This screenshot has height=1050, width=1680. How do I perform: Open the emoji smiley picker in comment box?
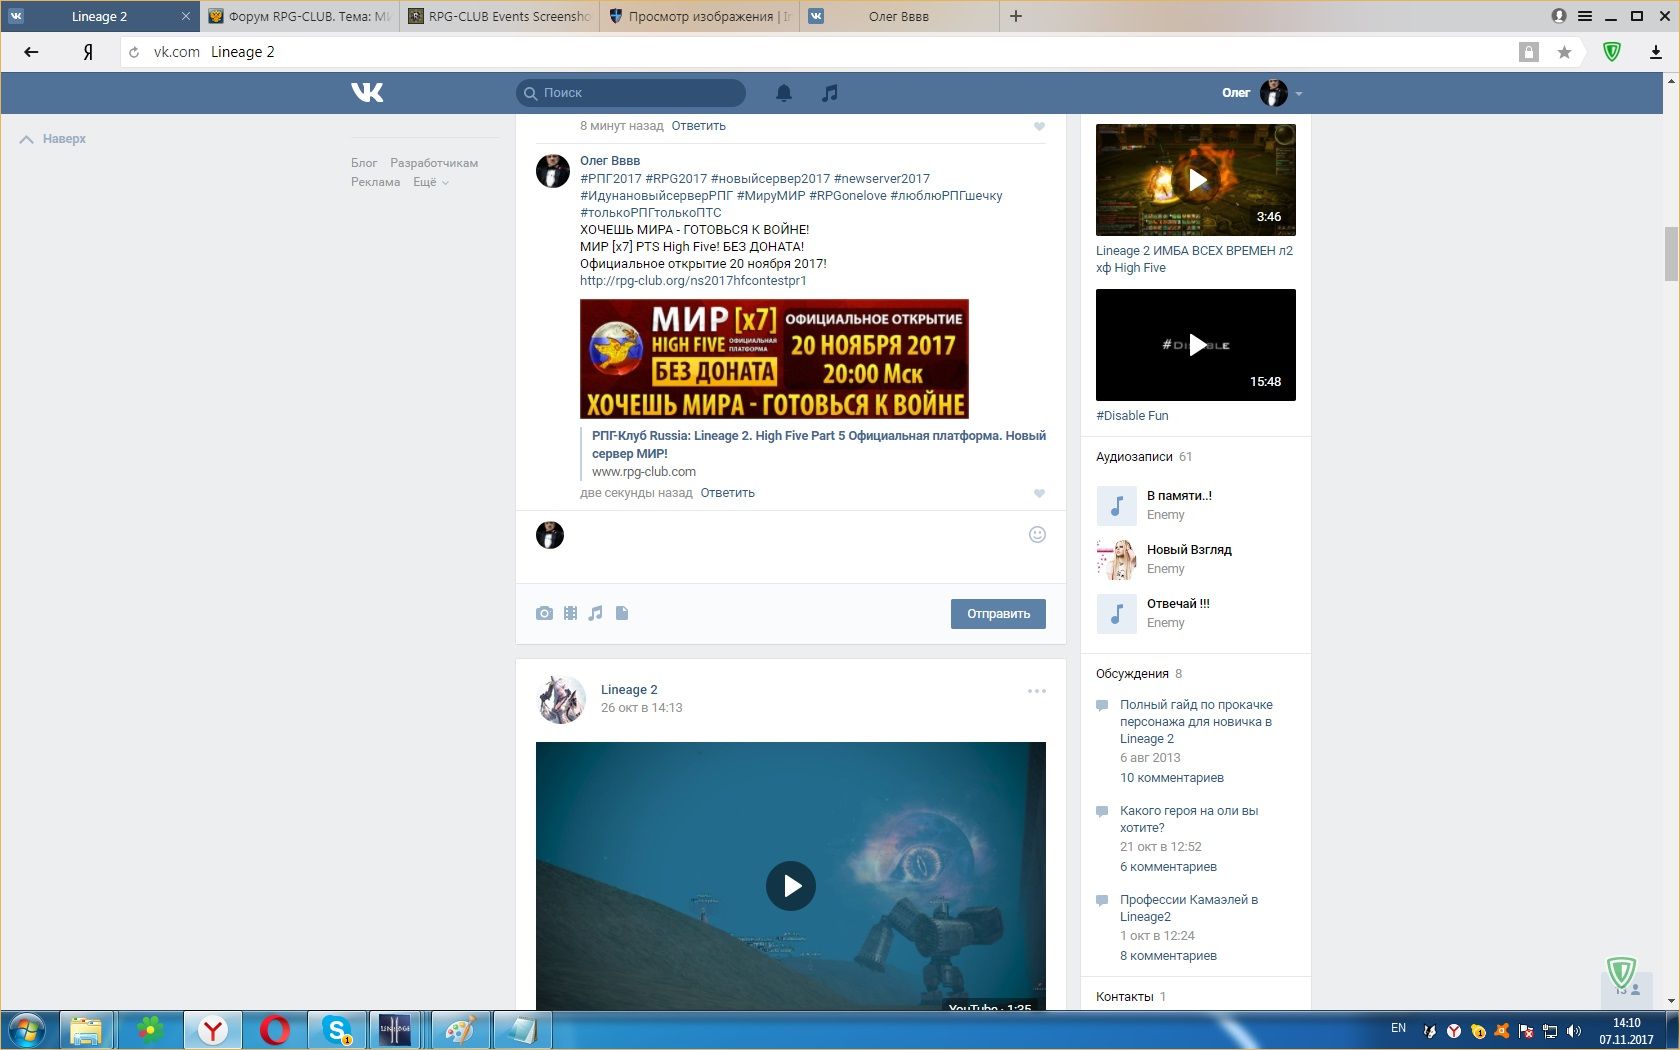click(1037, 534)
